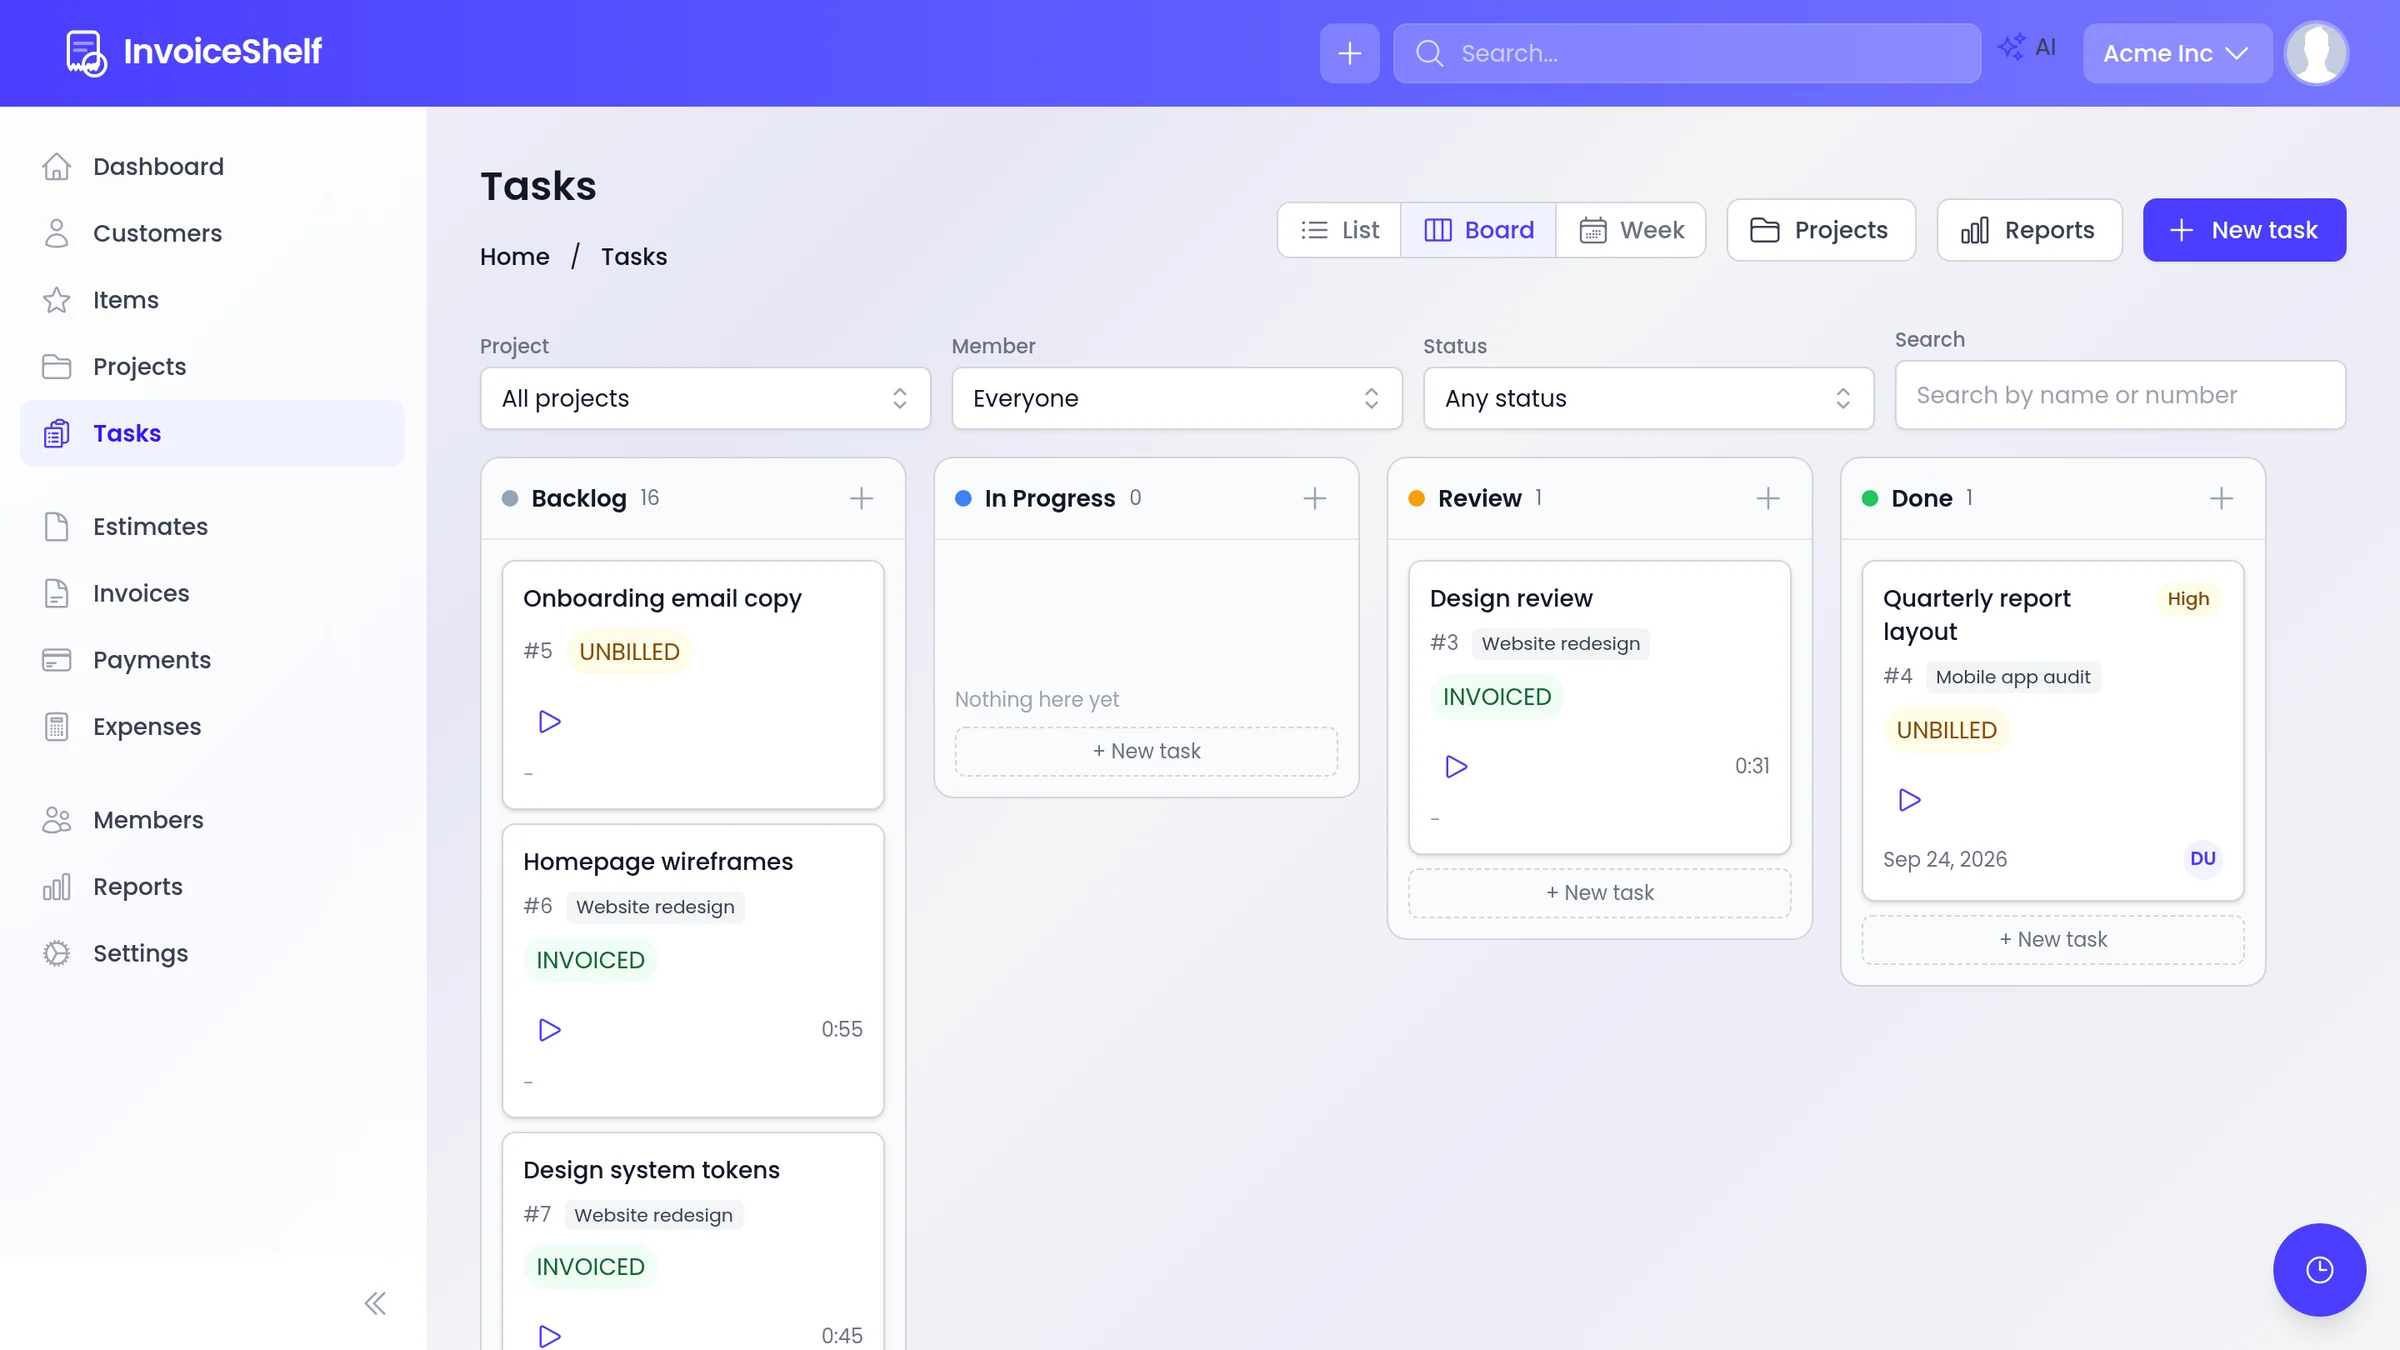
Task: Open Expenses in sidebar
Action: coord(212,726)
